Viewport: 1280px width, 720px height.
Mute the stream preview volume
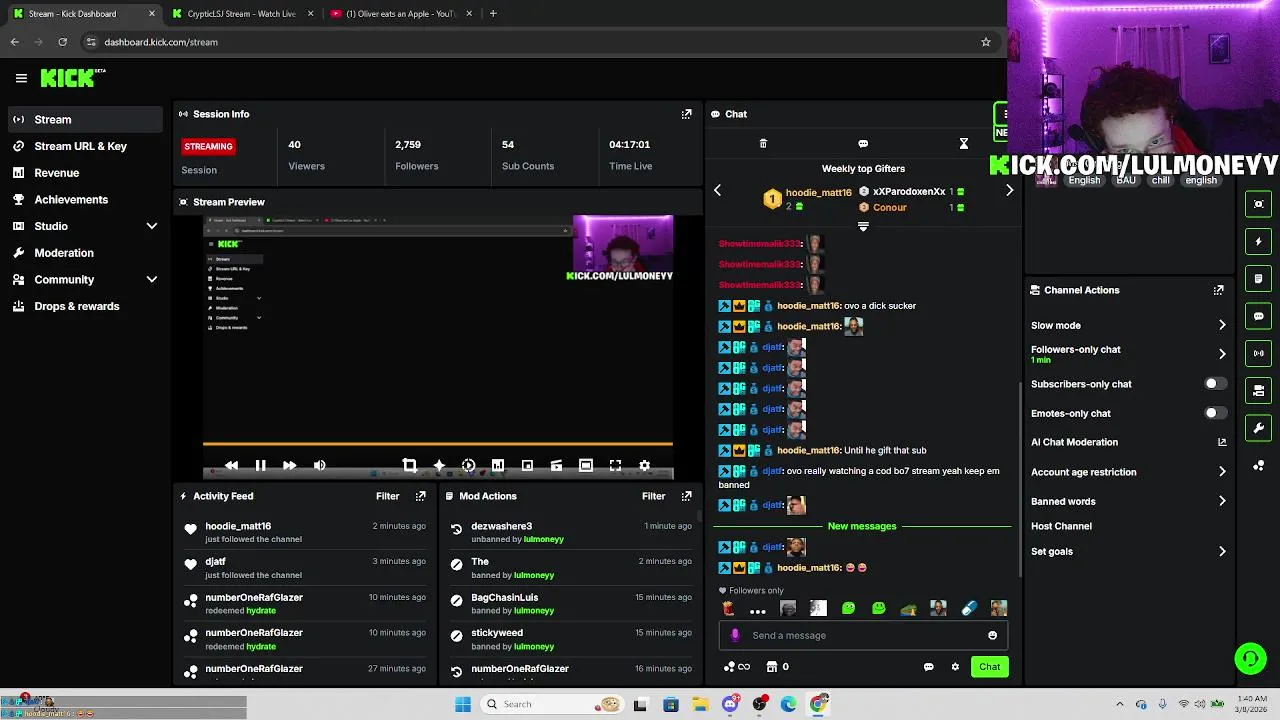[x=319, y=465]
